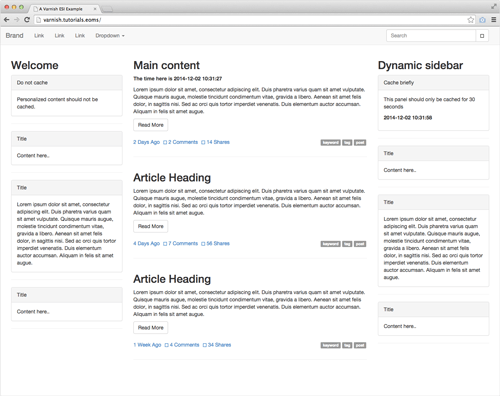Click Read More above '4 Days Ago'
This screenshot has height=396, width=500.
(x=151, y=226)
